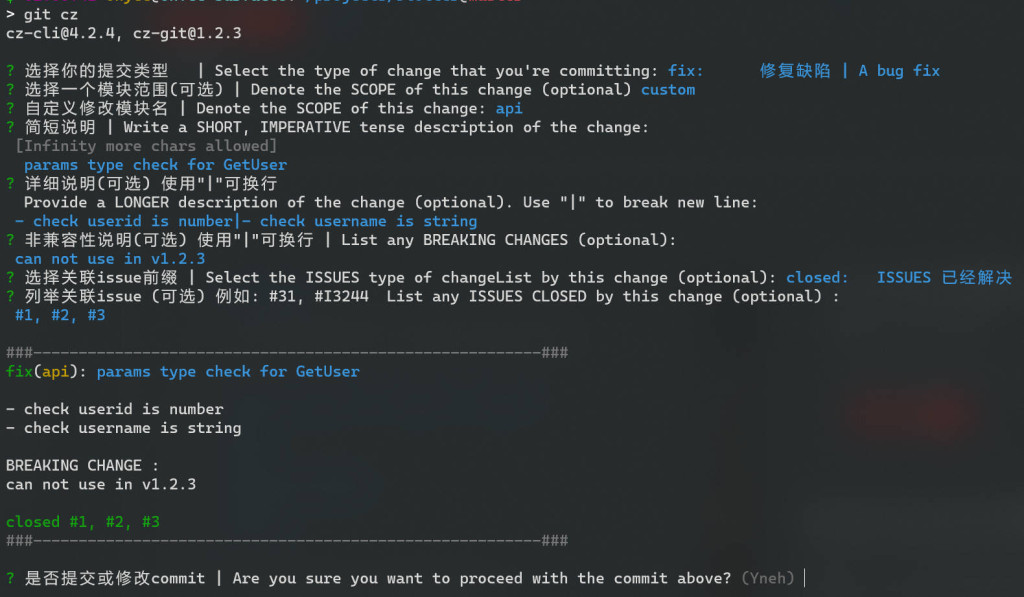Click the upper '###---###' separator line

(x=287, y=353)
